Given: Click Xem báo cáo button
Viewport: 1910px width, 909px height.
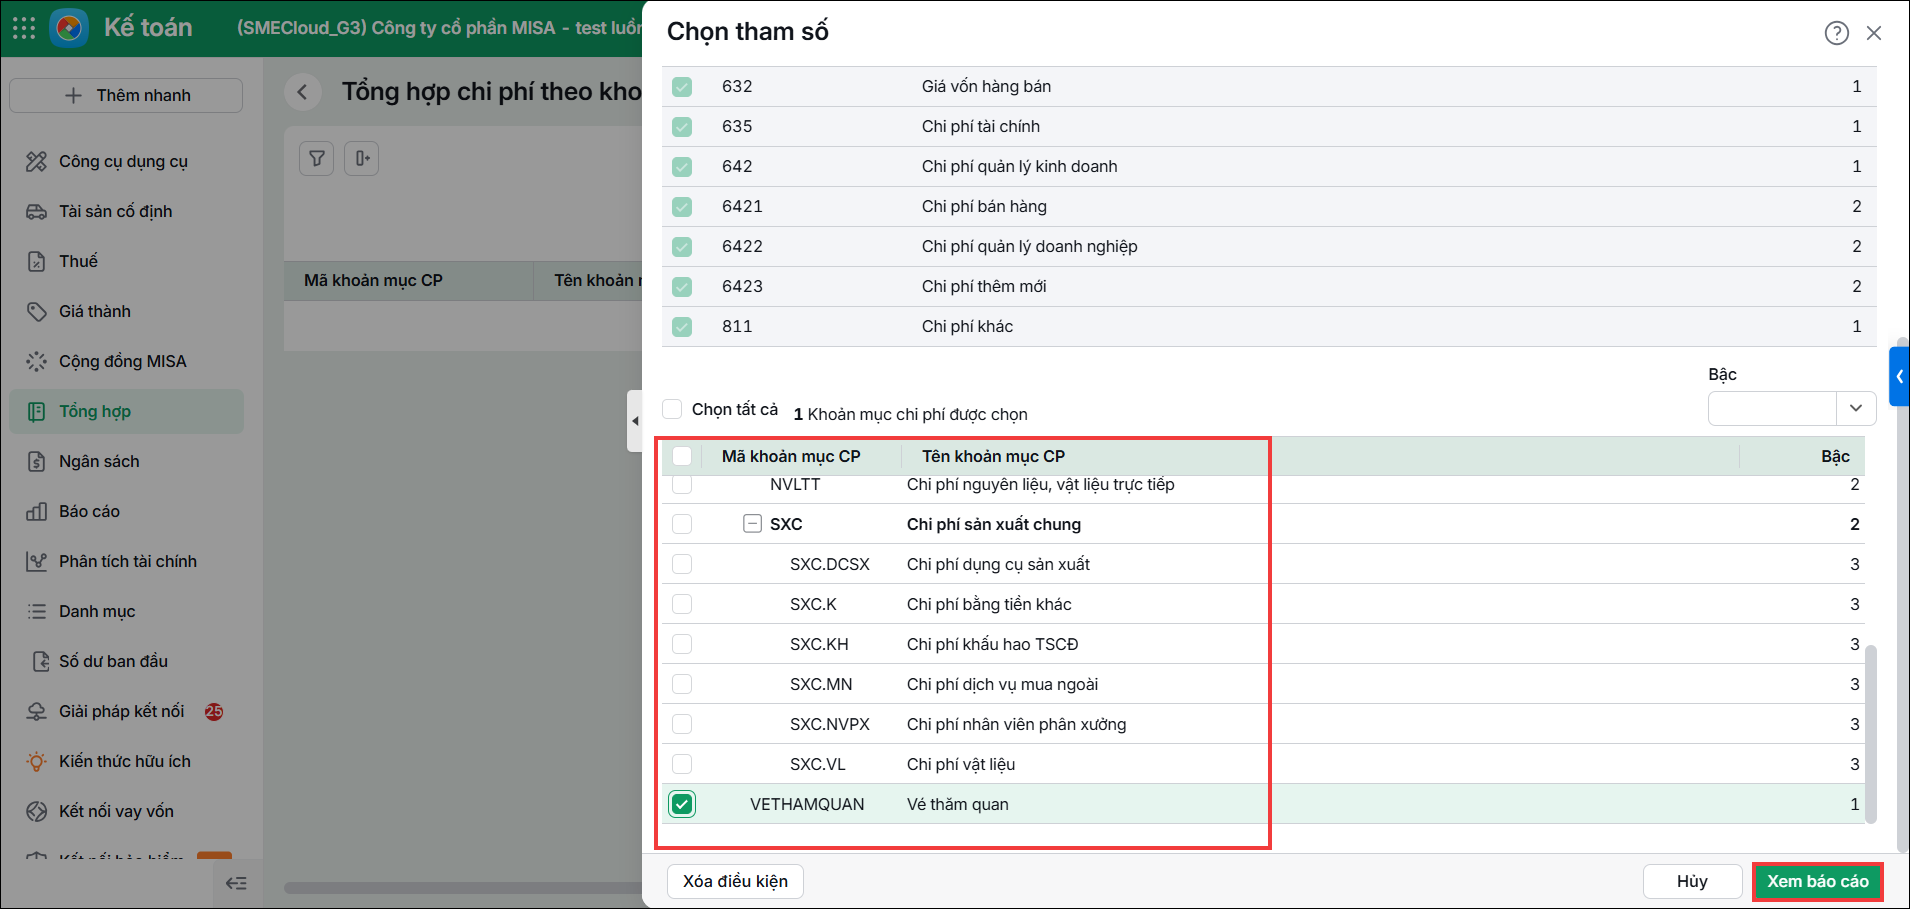Looking at the screenshot, I should pyautogui.click(x=1817, y=881).
